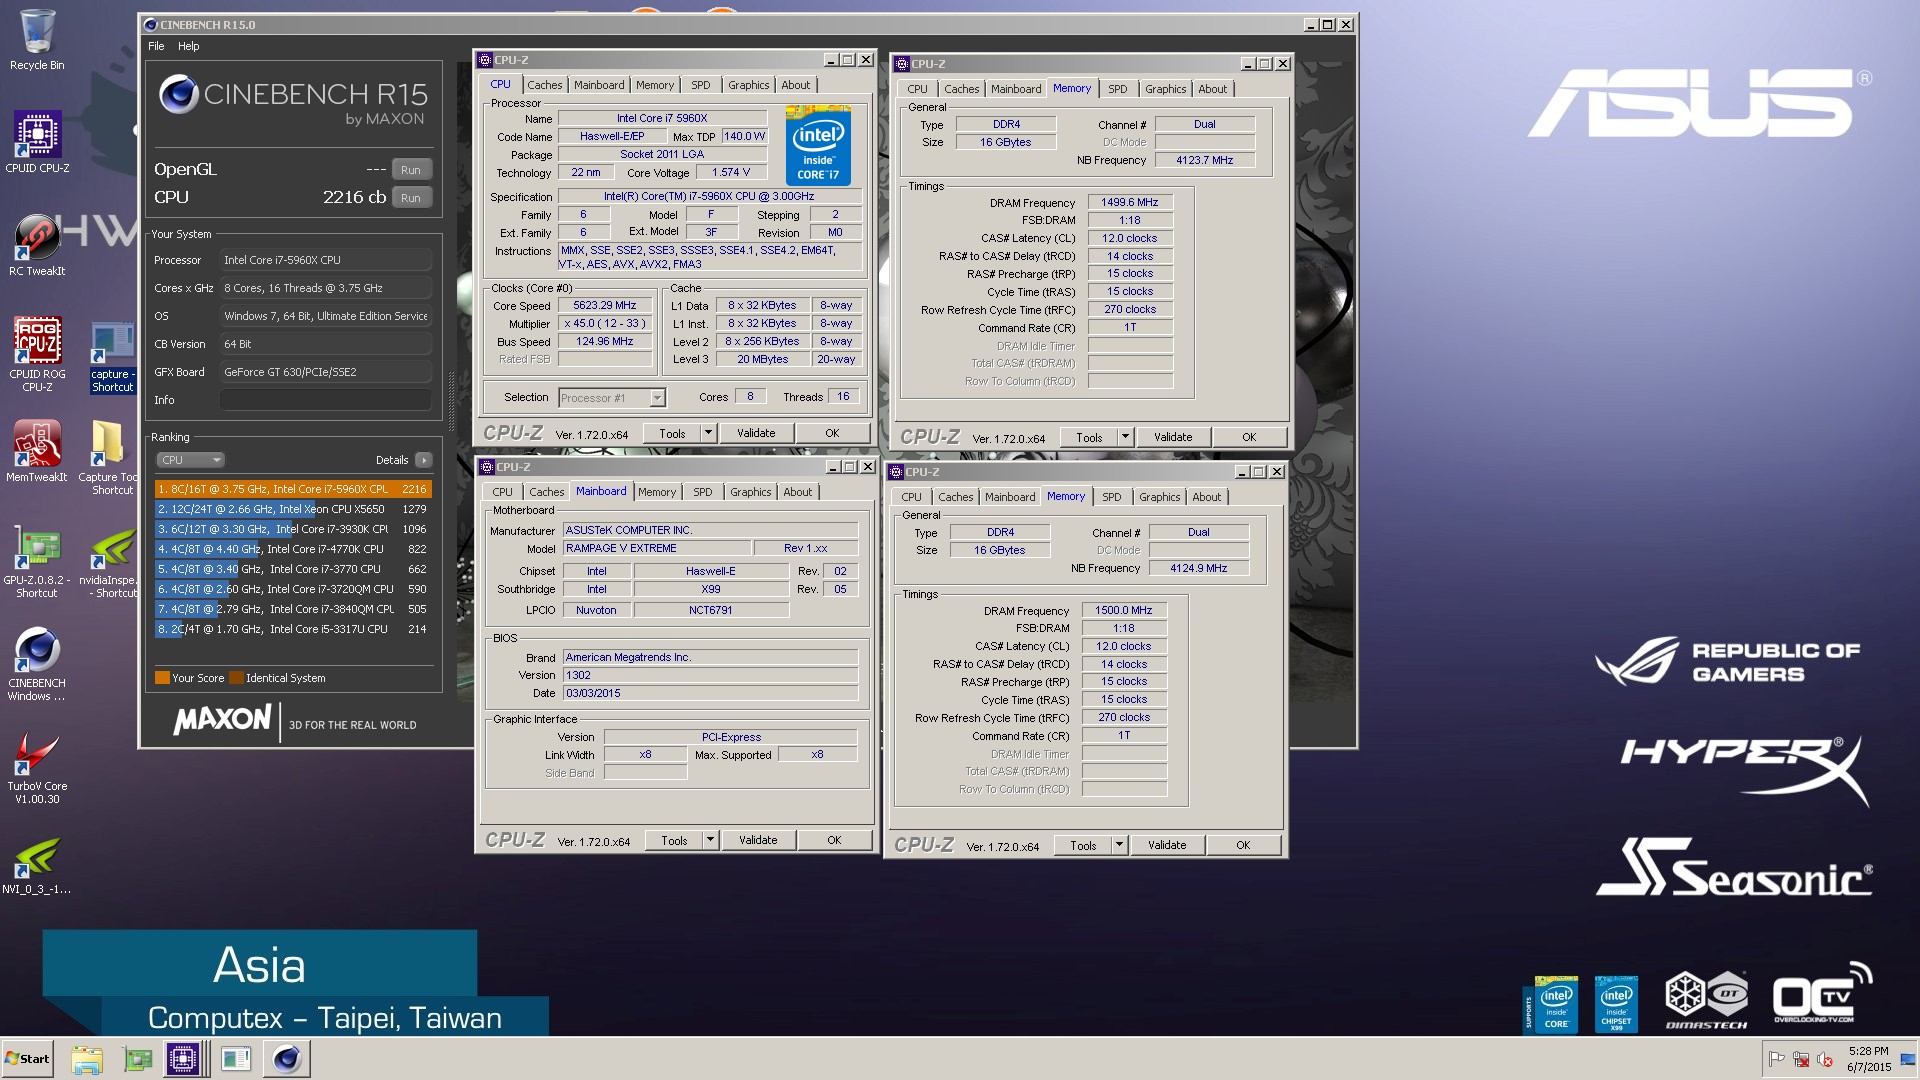
Task: Click Validate in CPU-Z CPU window
Action: point(756,433)
